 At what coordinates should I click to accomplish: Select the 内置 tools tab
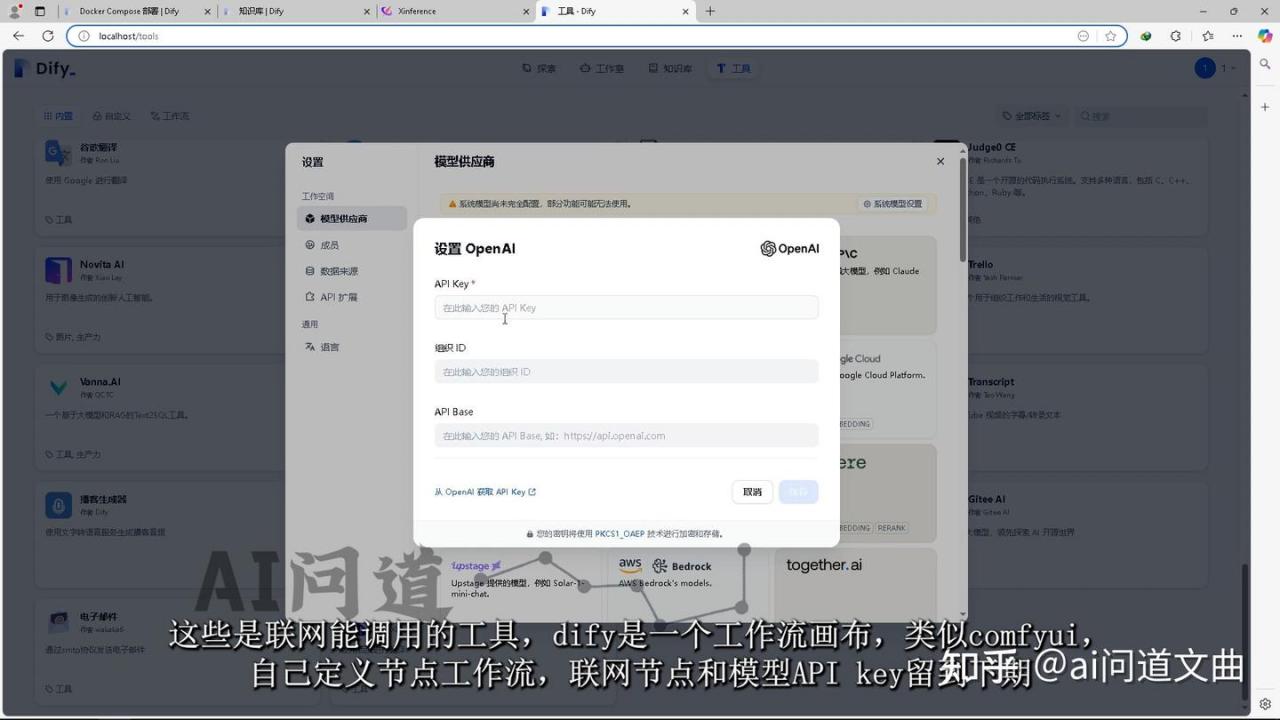point(58,116)
